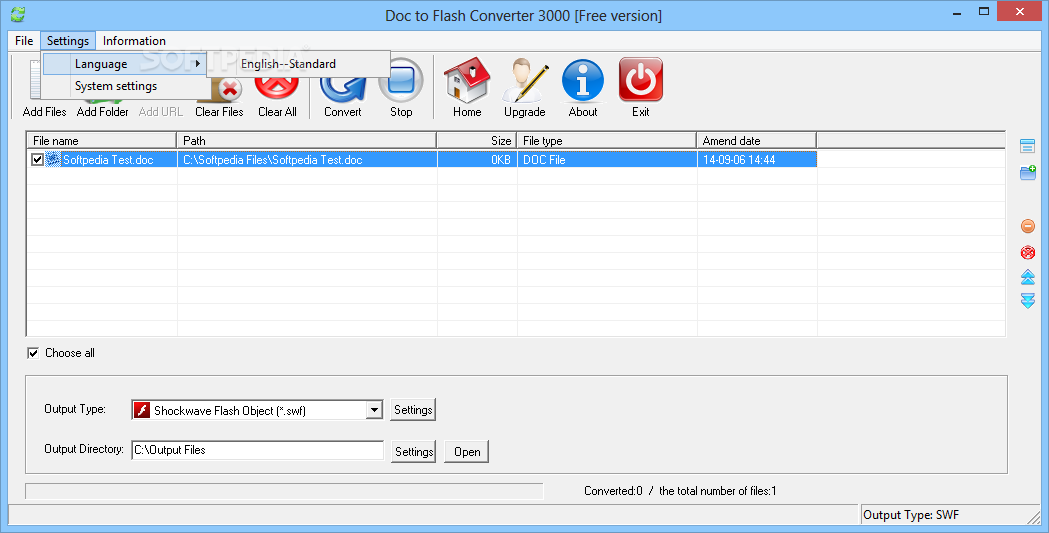The width and height of the screenshot is (1049, 533).
Task: Click Settings button next to Output Directory
Action: pos(413,451)
